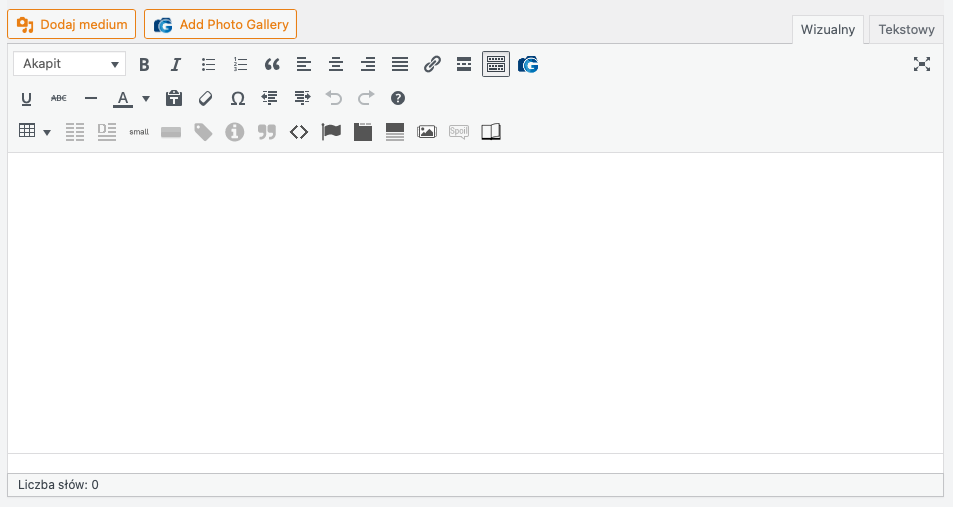Insert a bulleted list

pos(208,64)
